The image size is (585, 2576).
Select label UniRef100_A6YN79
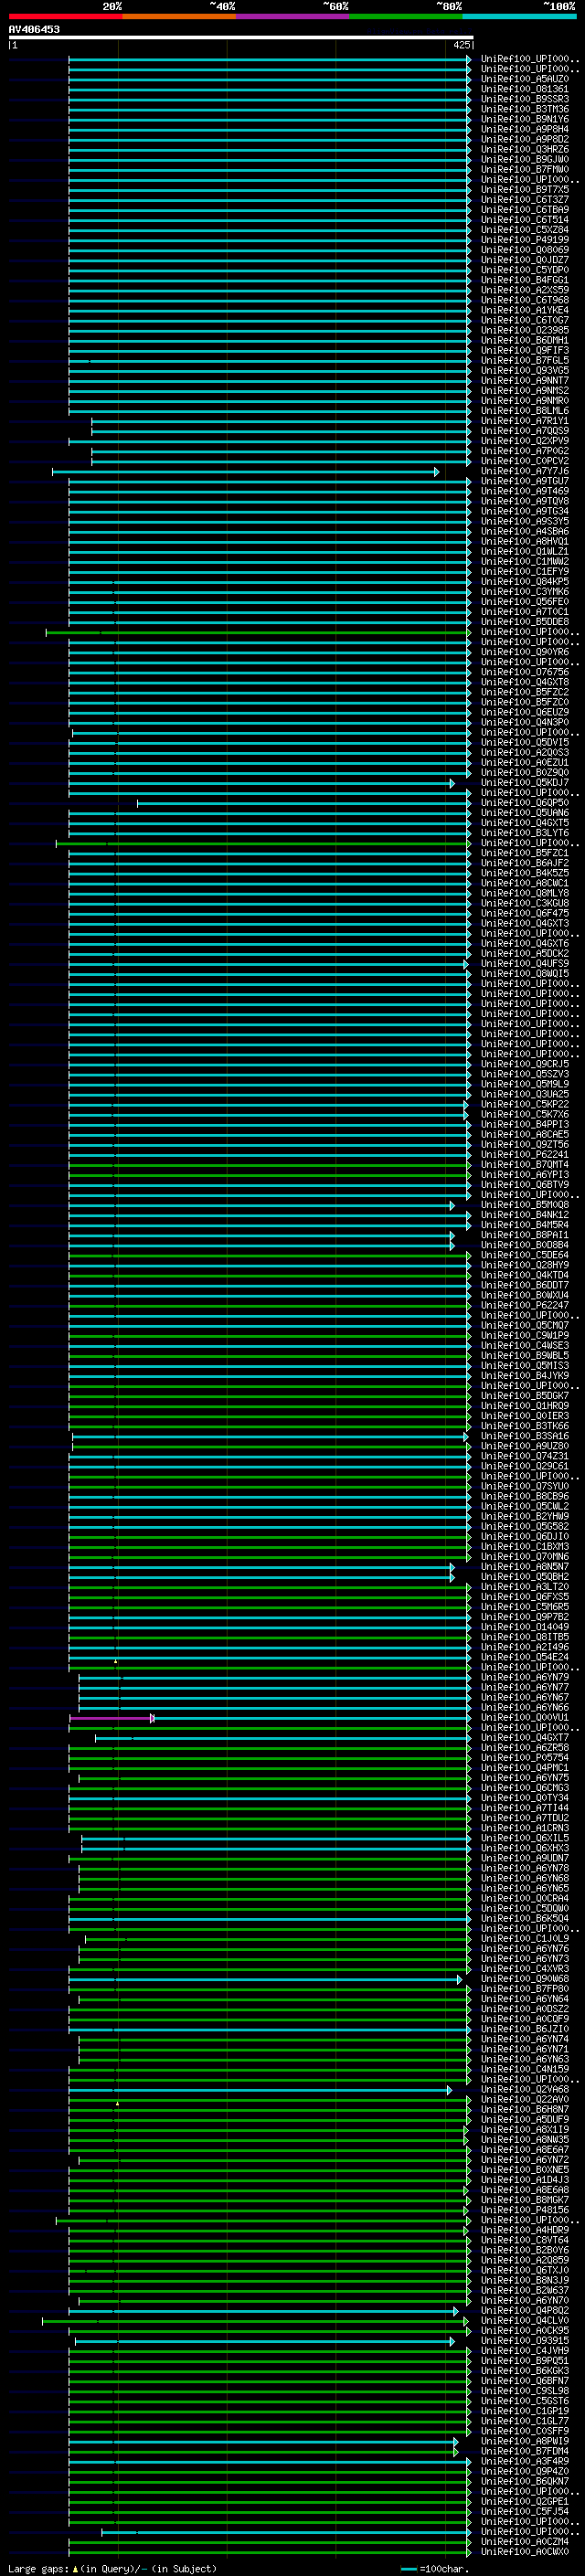click(525, 1677)
